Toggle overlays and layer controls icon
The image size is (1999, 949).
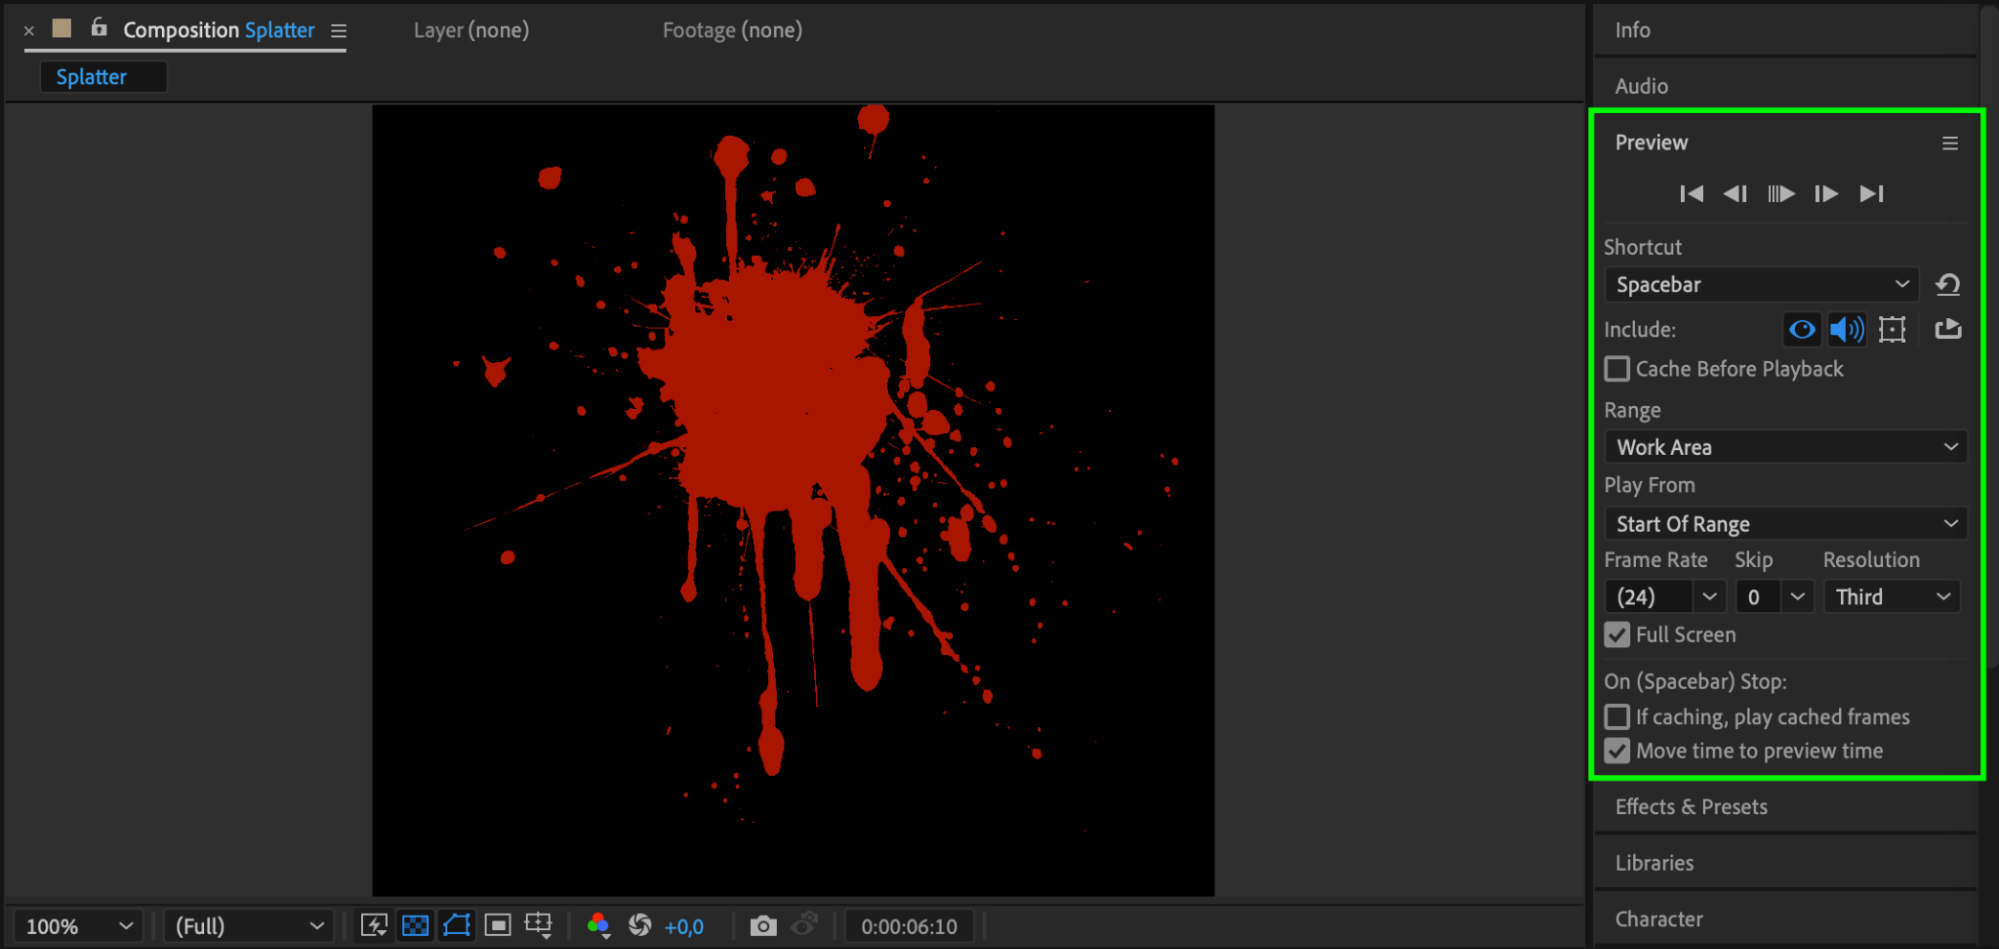pos(1892,329)
